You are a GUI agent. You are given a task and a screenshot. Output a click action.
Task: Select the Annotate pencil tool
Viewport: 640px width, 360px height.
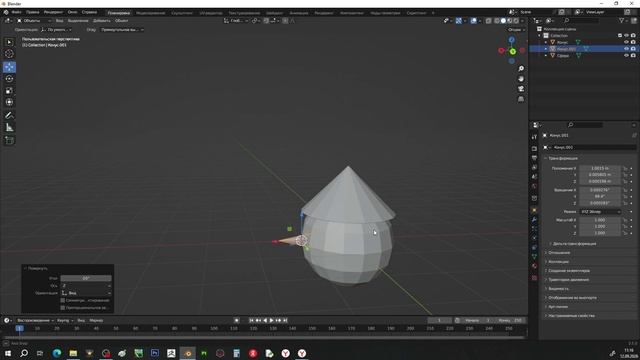tap(9, 116)
